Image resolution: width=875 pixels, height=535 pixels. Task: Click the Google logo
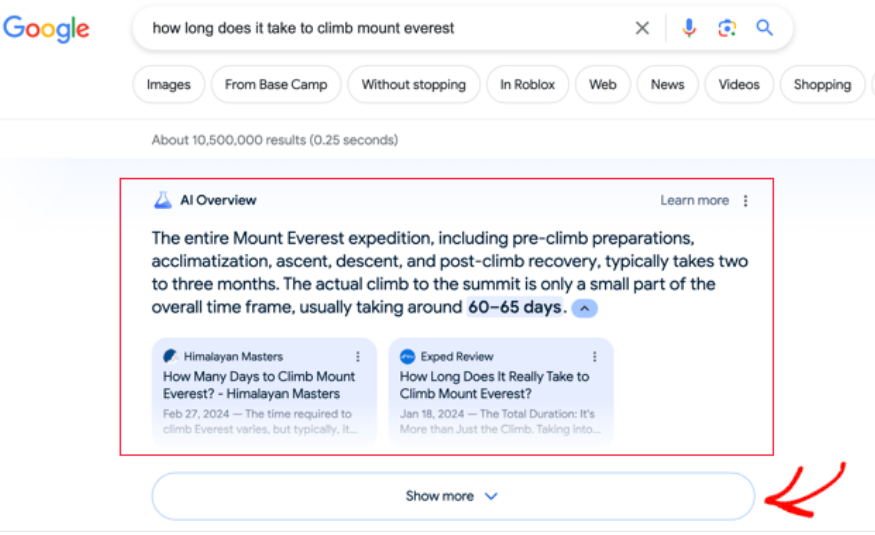pyautogui.click(x=46, y=29)
